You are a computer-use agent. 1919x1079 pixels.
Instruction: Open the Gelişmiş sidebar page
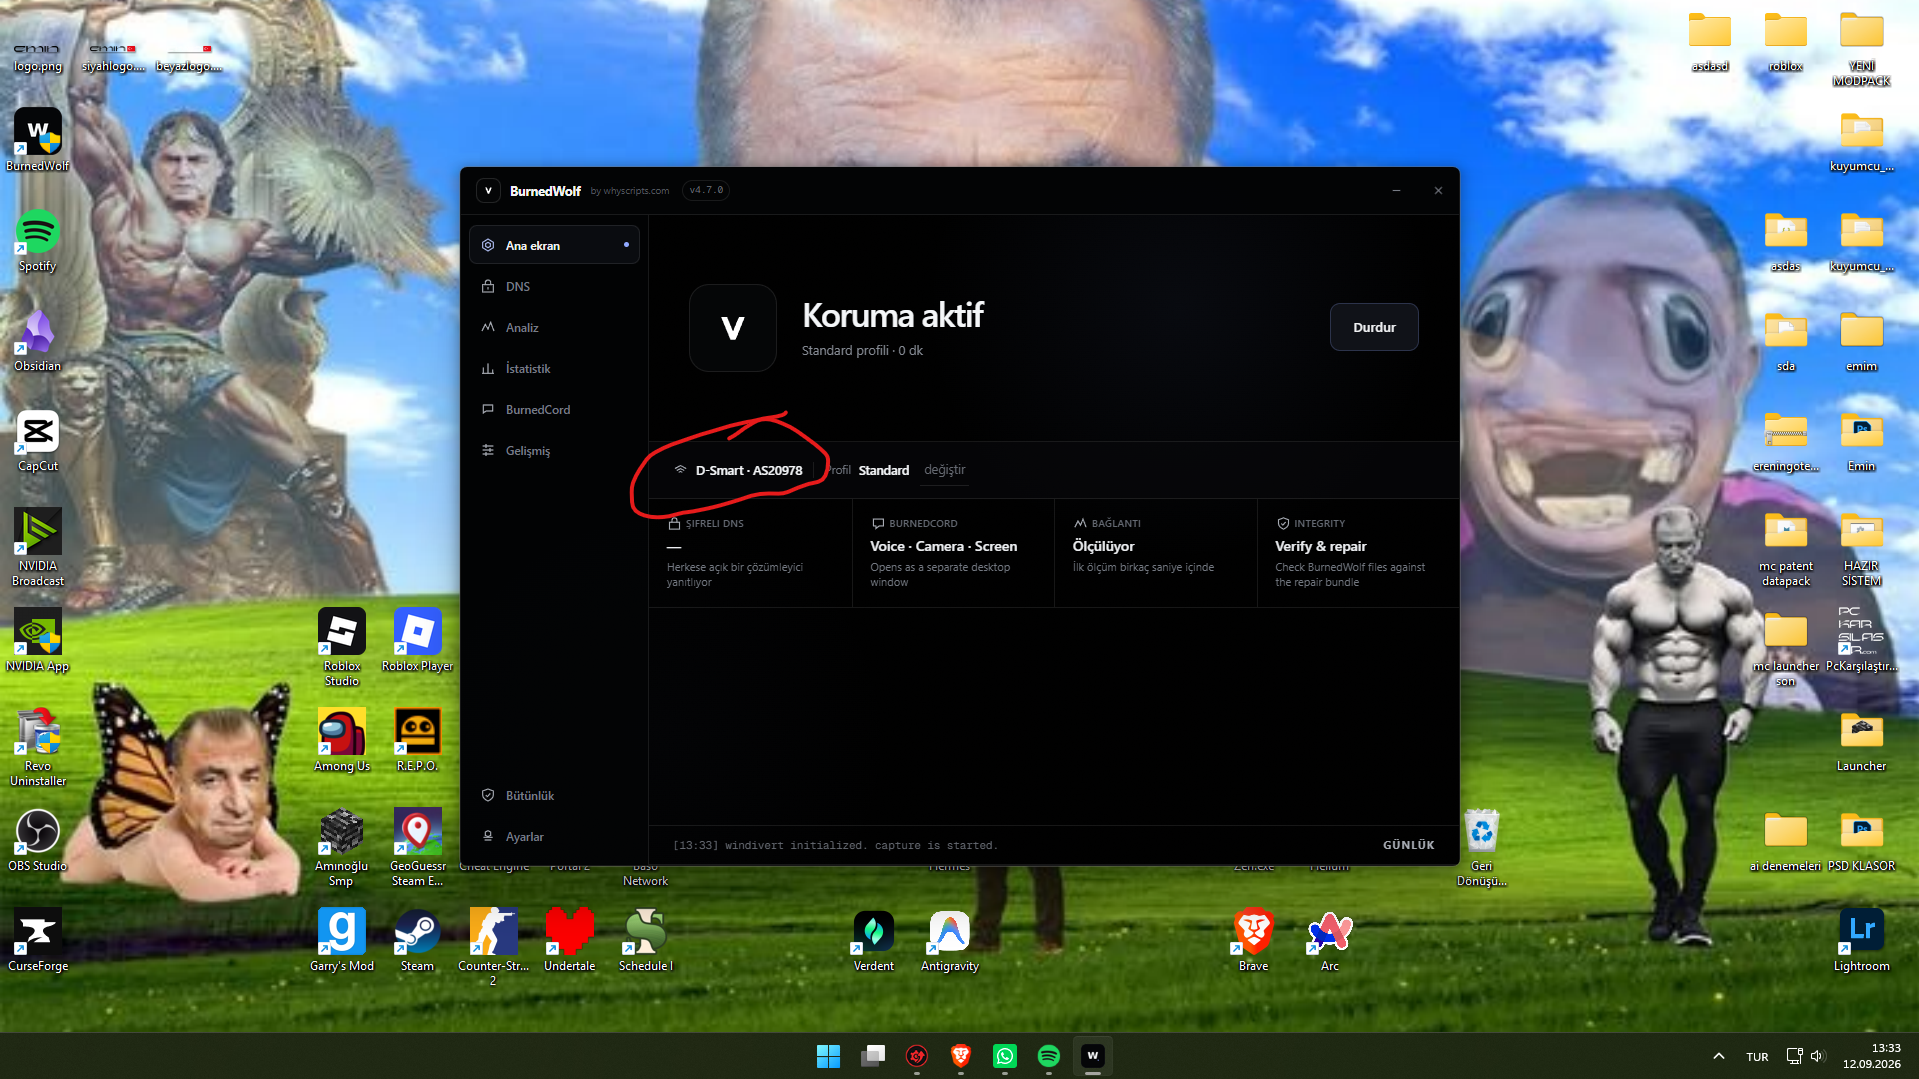click(x=554, y=450)
